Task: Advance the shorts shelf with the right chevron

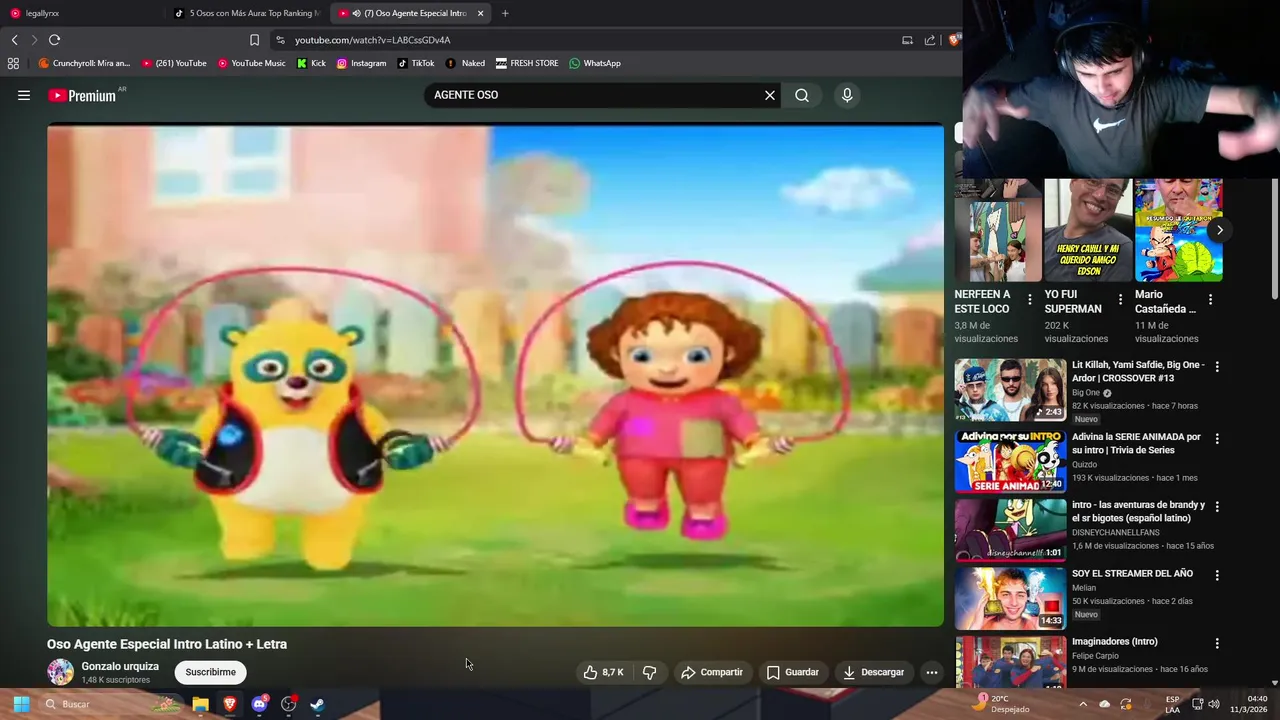Action: tap(1219, 230)
